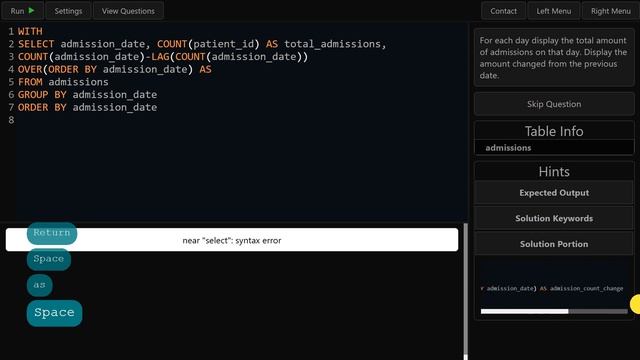This screenshot has width=640, height=360.
Task: Click the Table Info heading
Action: (554, 131)
